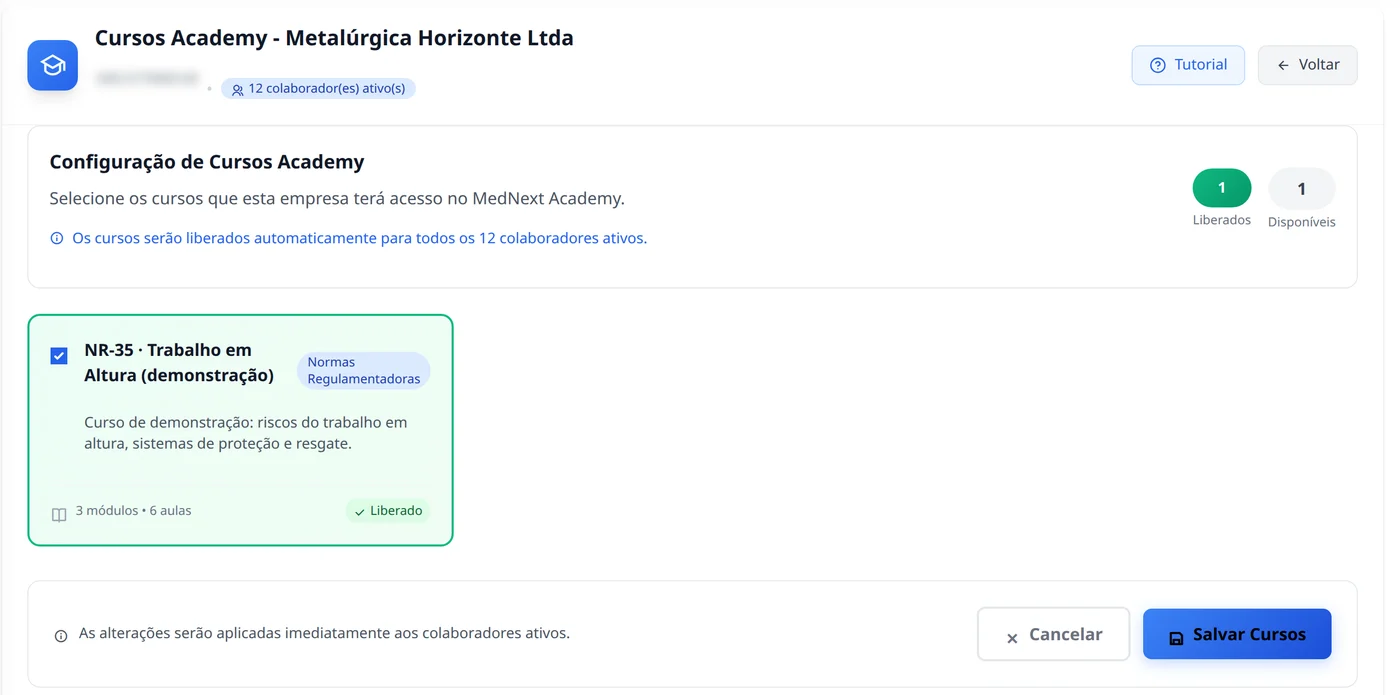Click the gray Disponíveis count pill
1400x695 pixels.
pyautogui.click(x=1302, y=188)
